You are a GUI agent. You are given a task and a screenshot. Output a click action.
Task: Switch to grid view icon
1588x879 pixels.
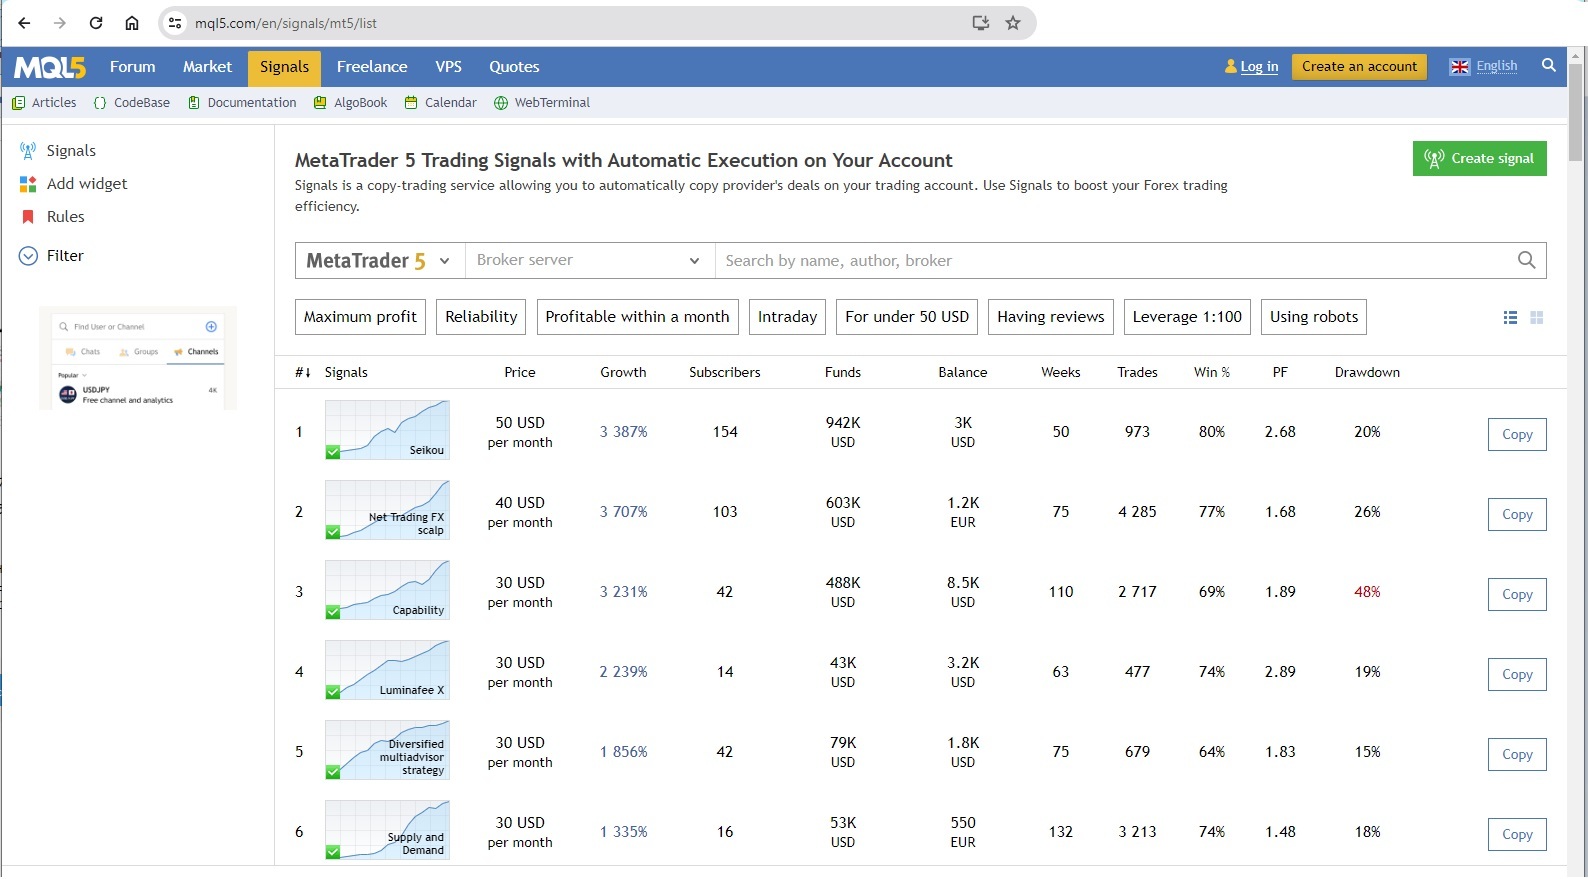[1537, 317]
